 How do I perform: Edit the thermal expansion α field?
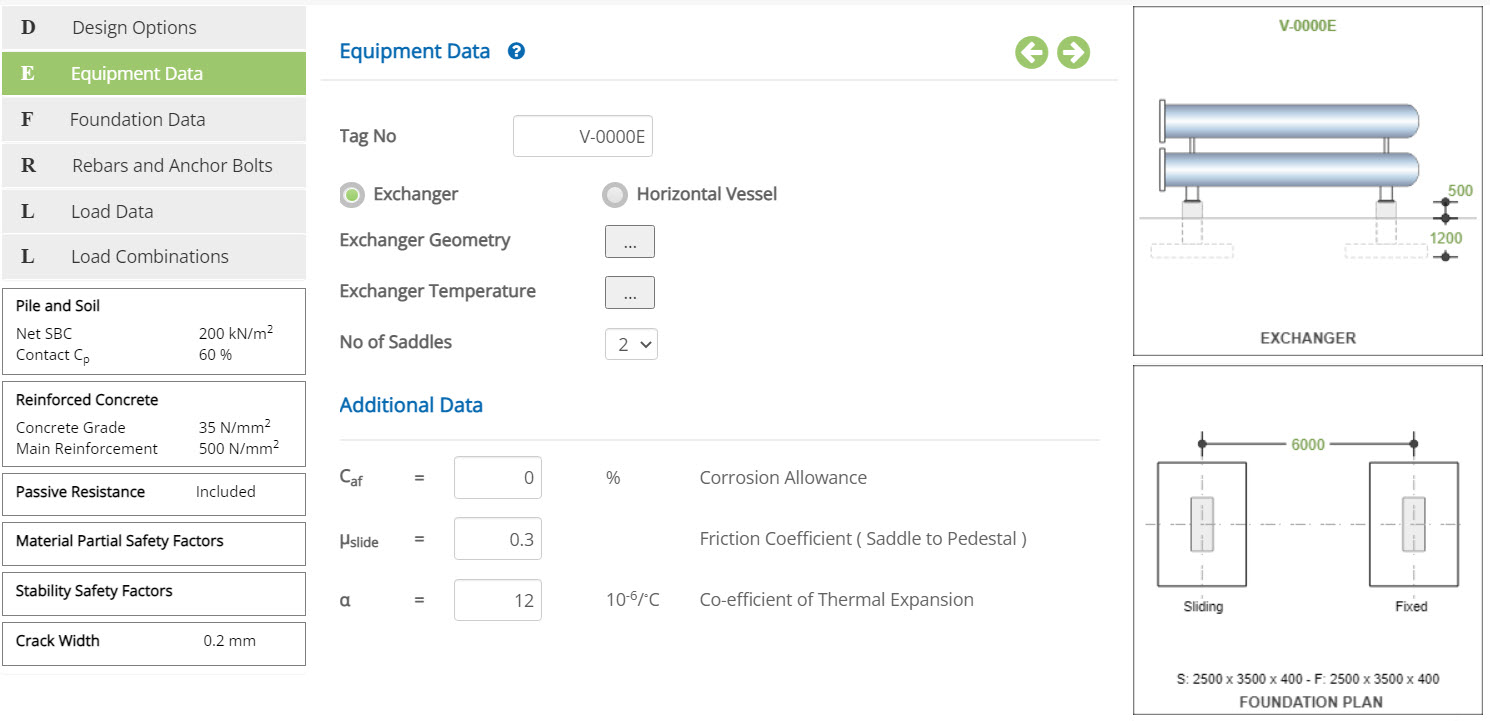coord(498,600)
